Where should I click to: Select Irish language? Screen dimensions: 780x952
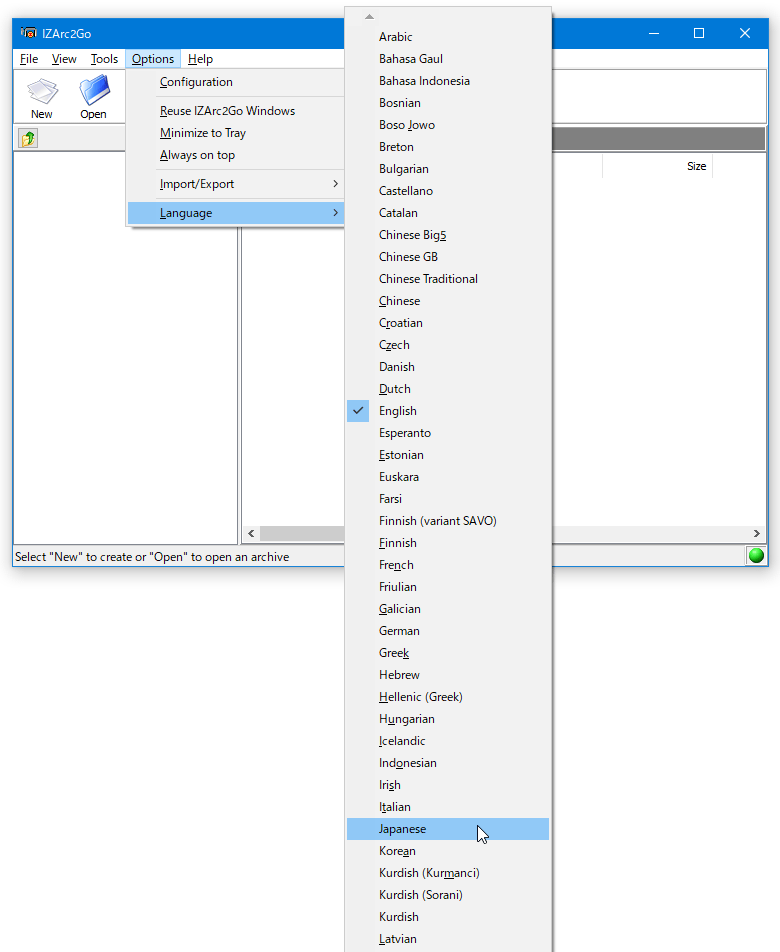tap(448, 785)
